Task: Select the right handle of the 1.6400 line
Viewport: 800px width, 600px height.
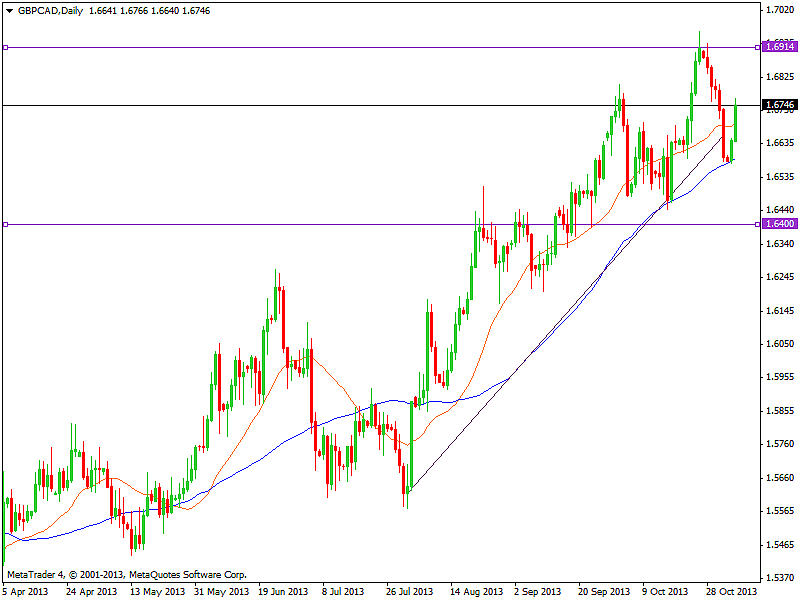Action: click(756, 224)
